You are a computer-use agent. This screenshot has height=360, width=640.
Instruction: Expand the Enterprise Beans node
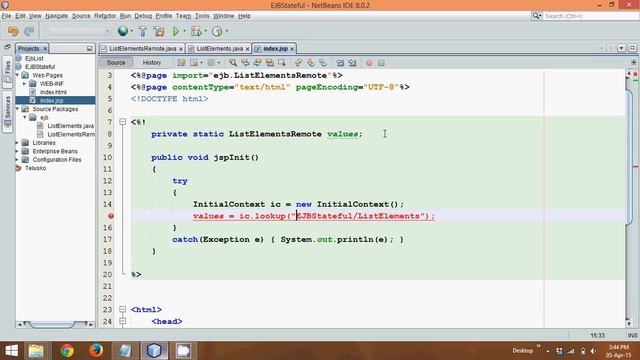[17, 151]
